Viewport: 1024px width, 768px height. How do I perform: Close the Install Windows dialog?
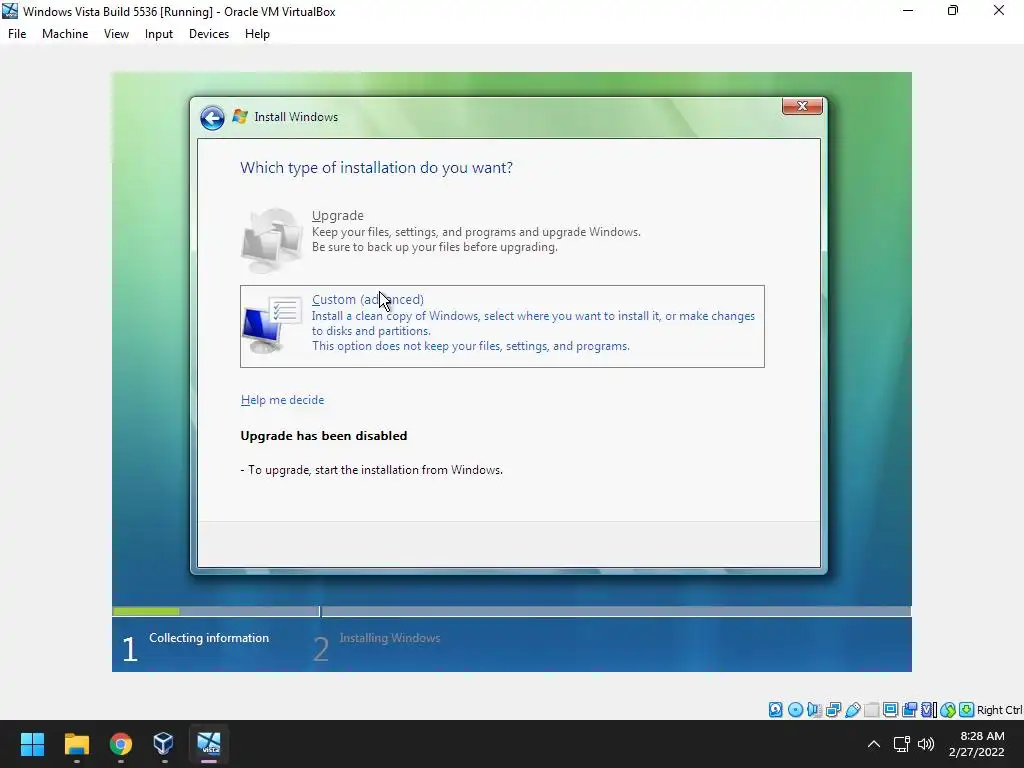coord(802,106)
